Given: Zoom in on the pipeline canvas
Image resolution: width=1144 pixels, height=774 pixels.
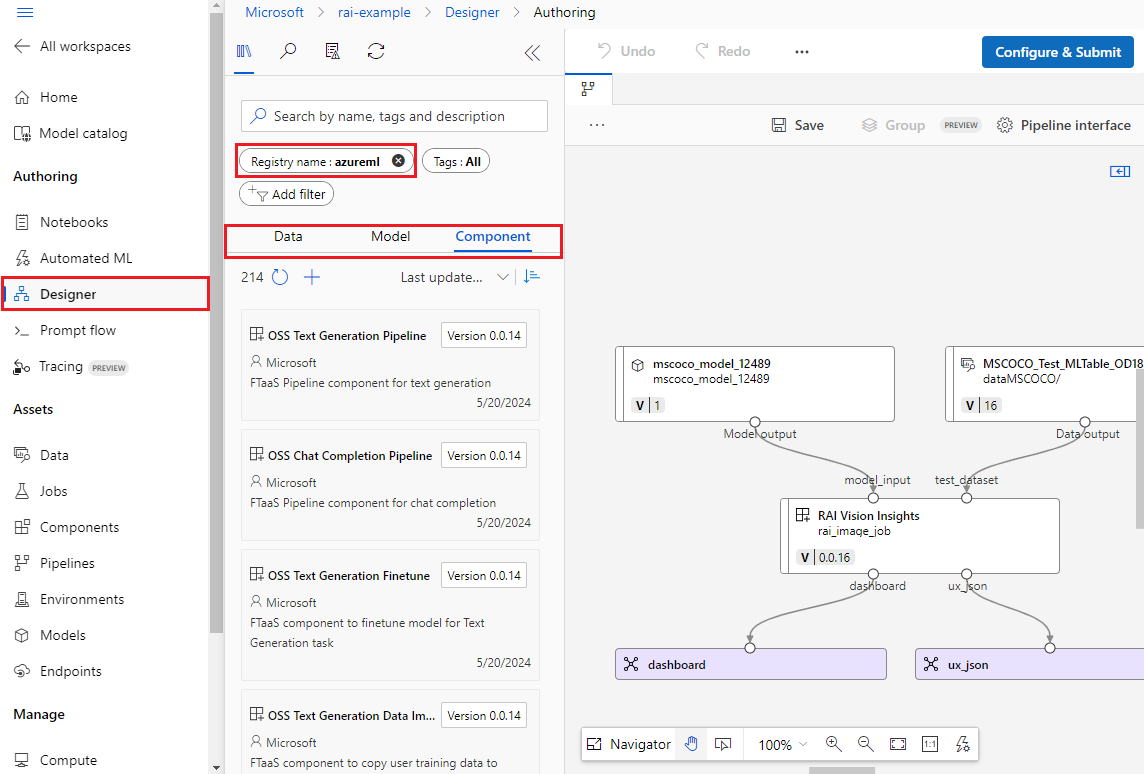Looking at the screenshot, I should point(833,744).
